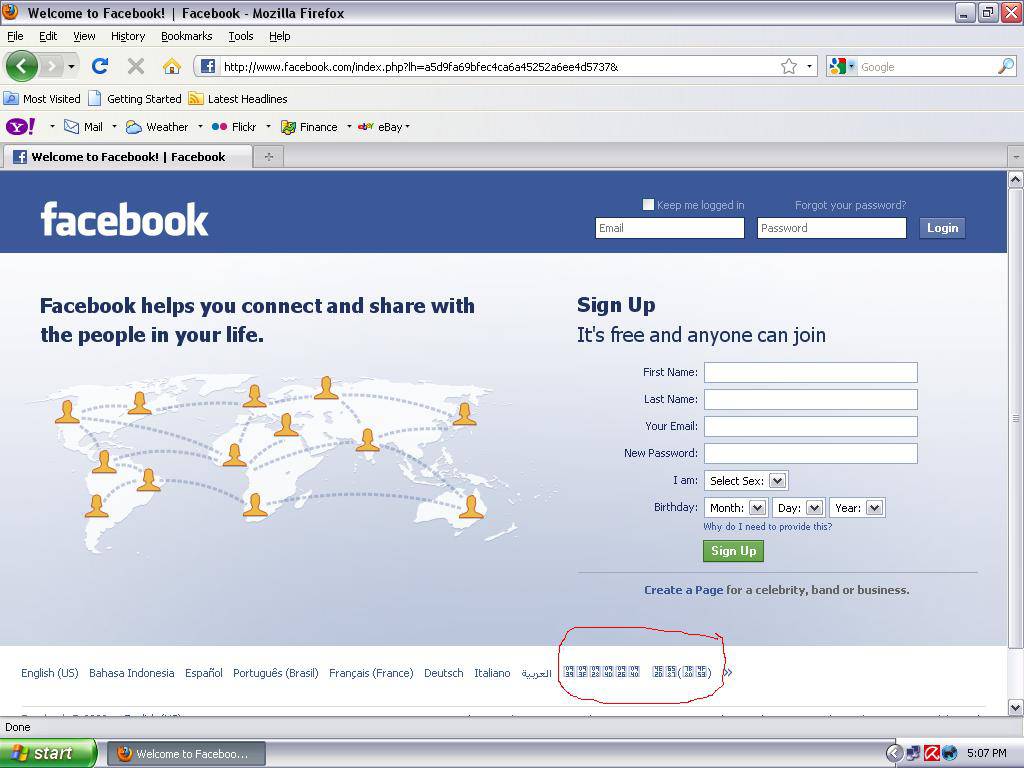
Task: Open the Windows start button
Action: click(48, 753)
